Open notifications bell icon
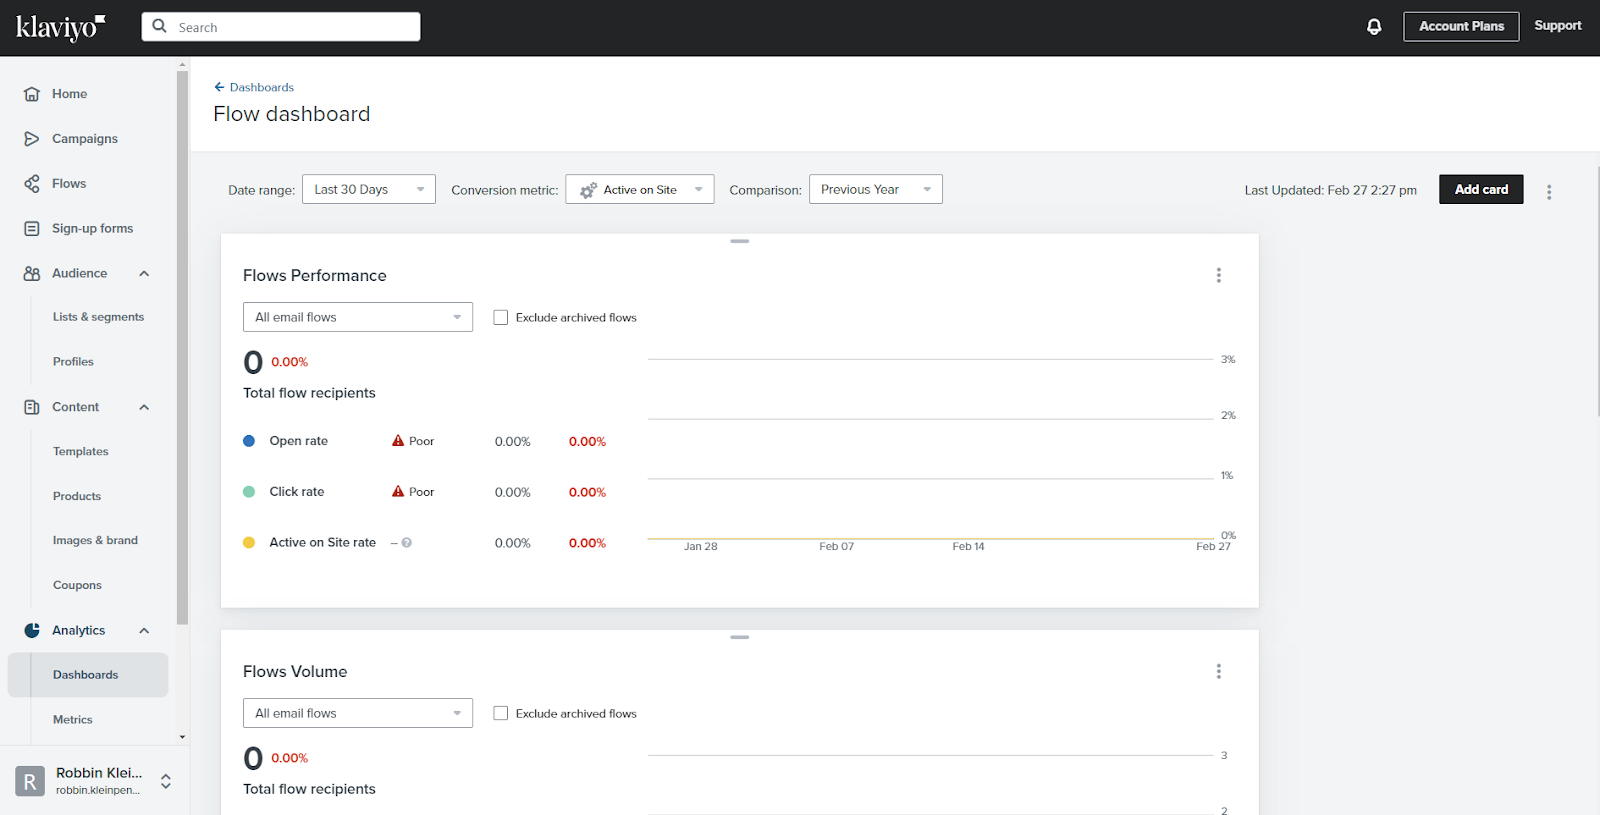 [1374, 27]
